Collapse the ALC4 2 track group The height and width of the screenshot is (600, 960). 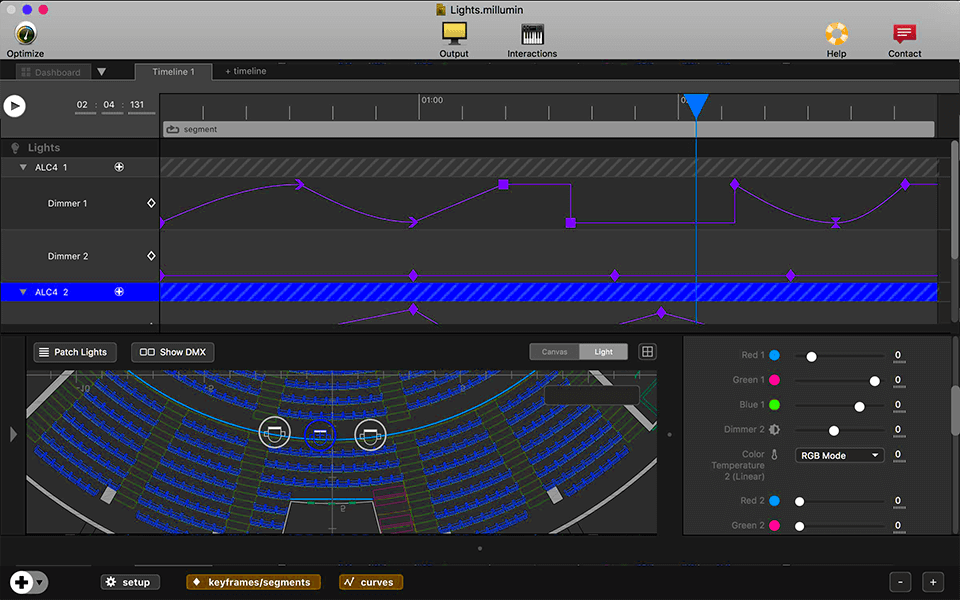click(x=23, y=292)
